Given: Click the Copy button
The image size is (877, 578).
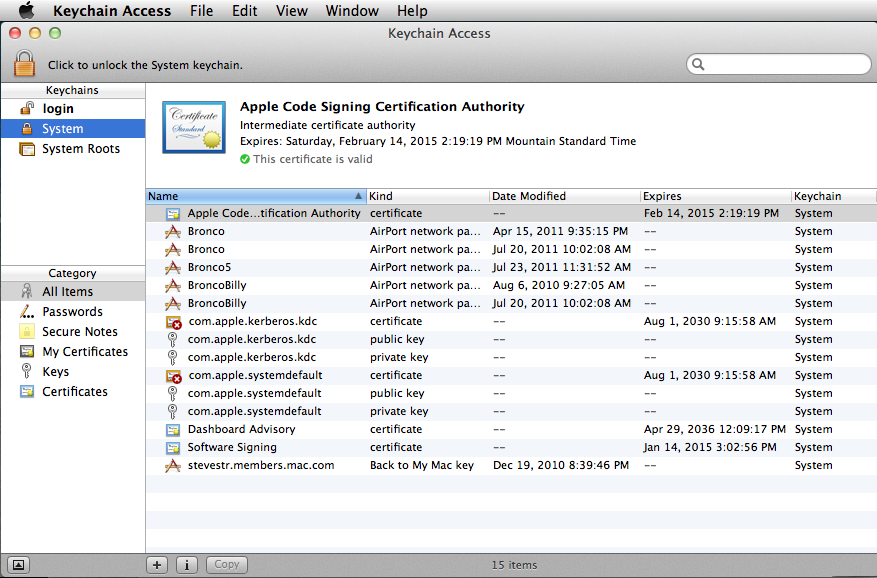Looking at the screenshot, I should [227, 565].
